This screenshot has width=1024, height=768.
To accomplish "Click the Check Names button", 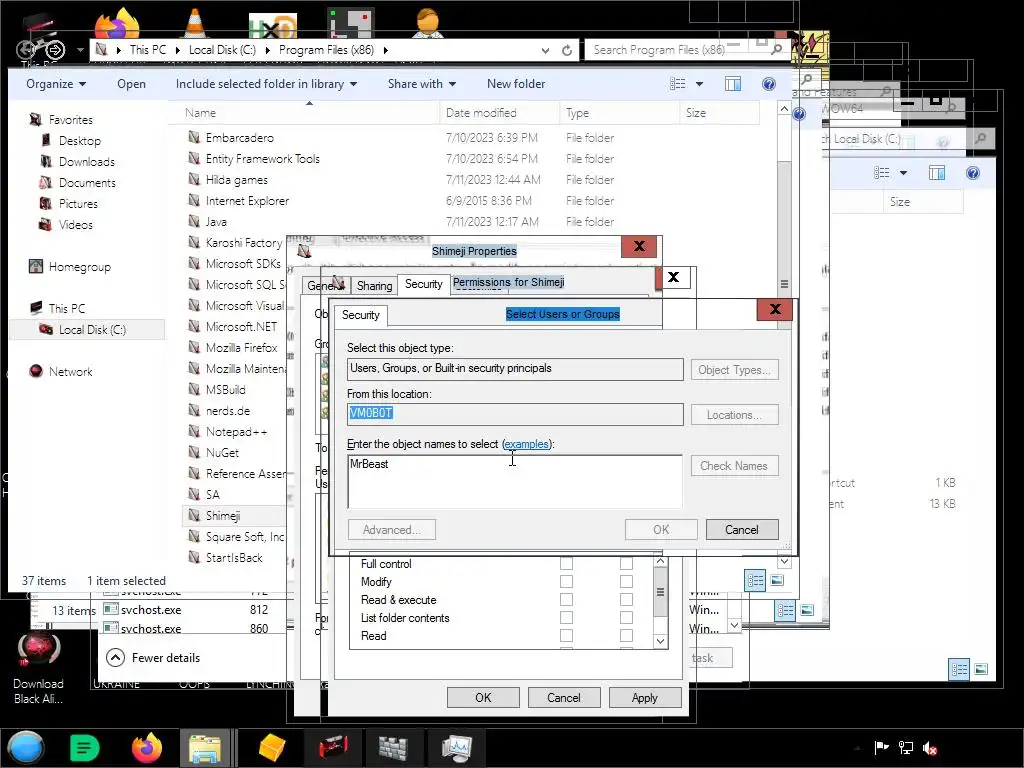I will point(735,466).
